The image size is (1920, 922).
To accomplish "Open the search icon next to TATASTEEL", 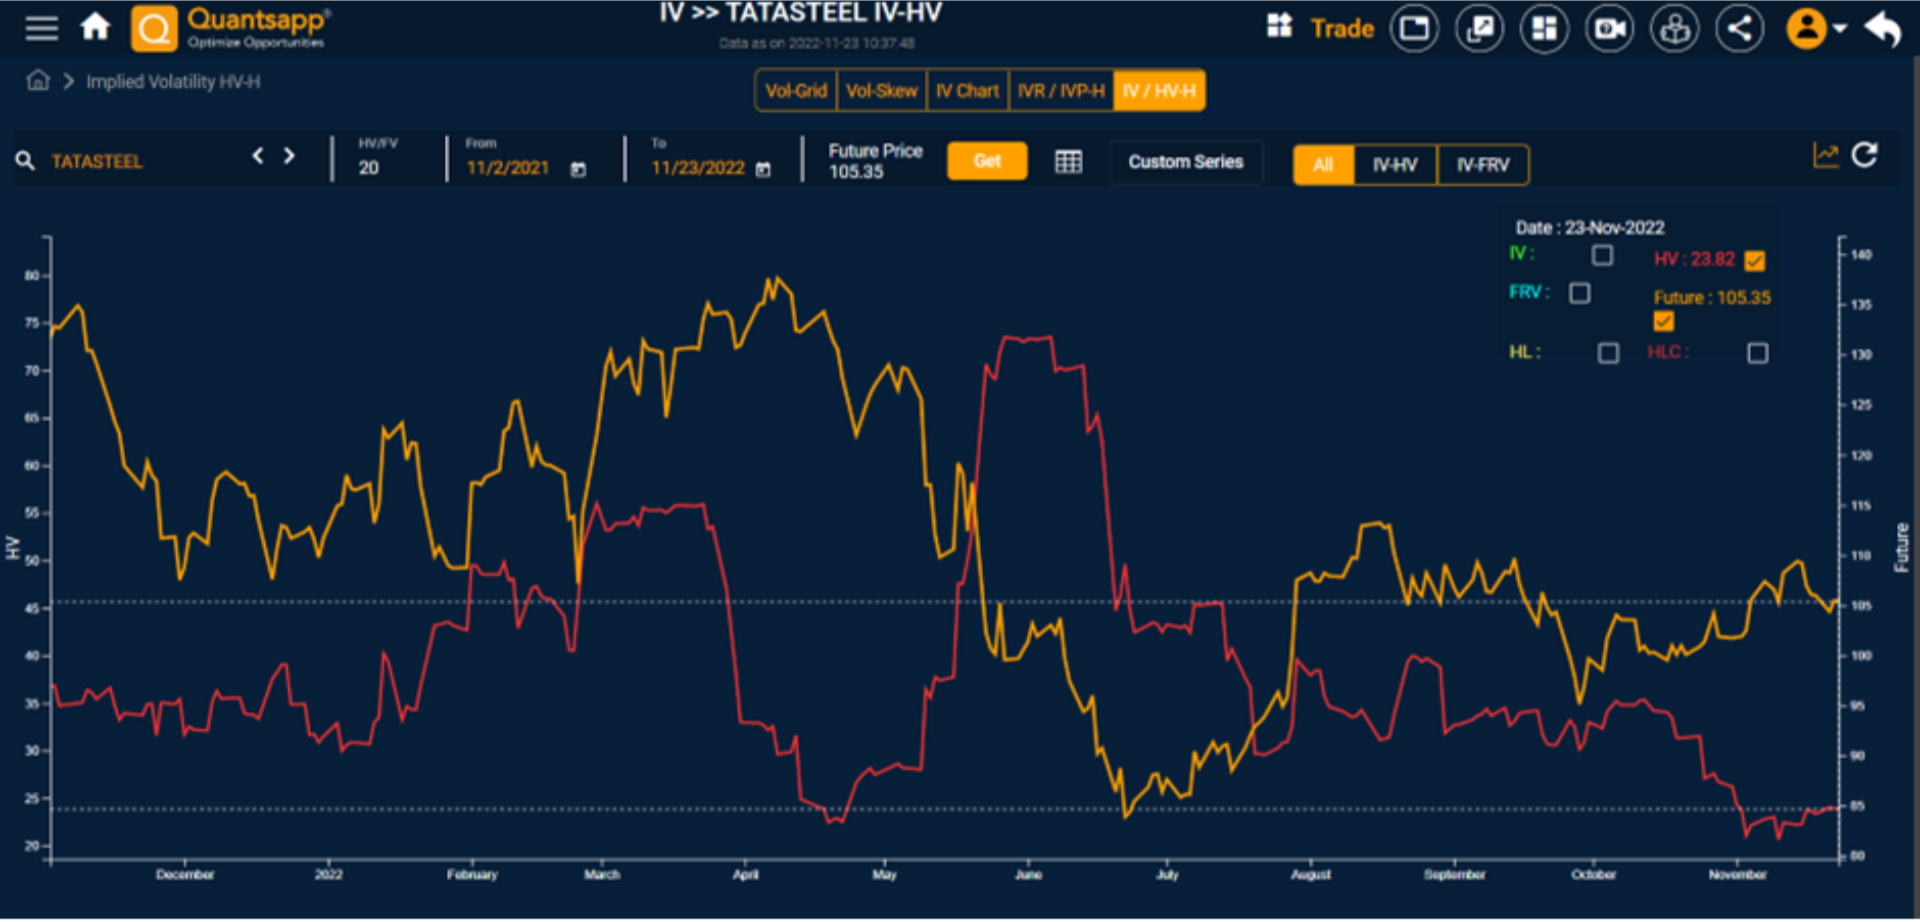I will pos(25,160).
